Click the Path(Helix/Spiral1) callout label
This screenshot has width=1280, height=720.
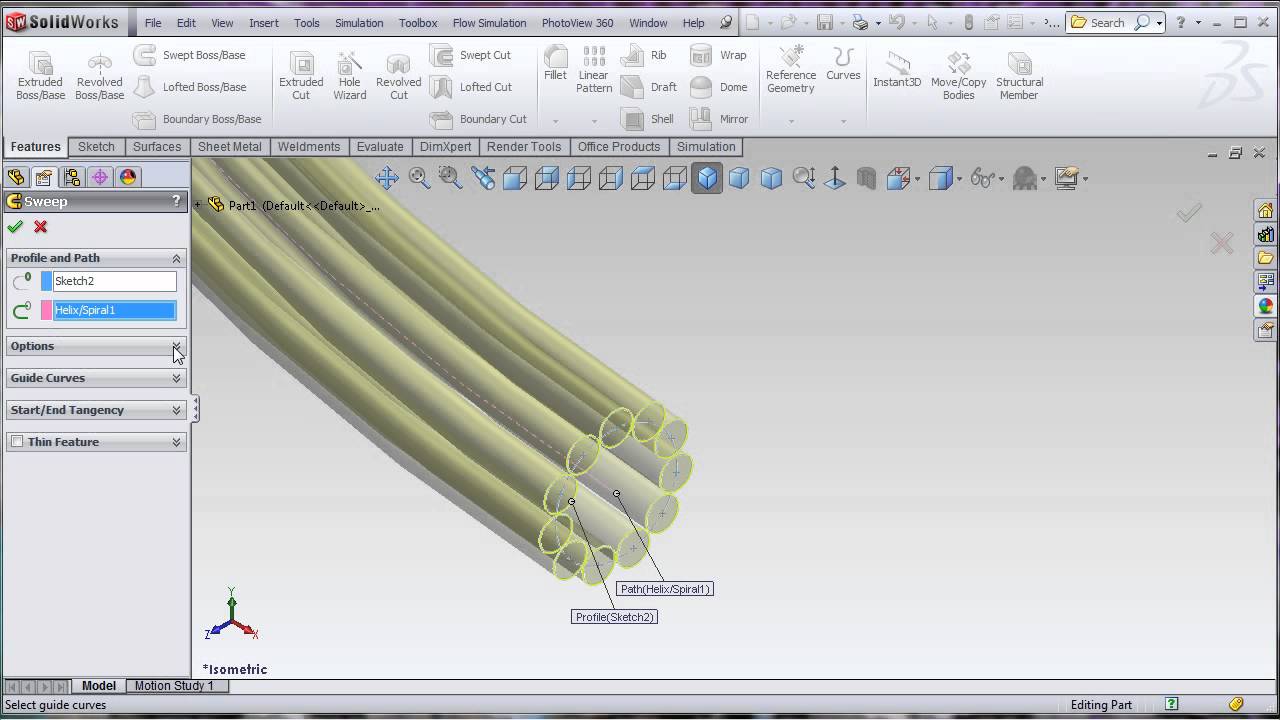coord(665,589)
